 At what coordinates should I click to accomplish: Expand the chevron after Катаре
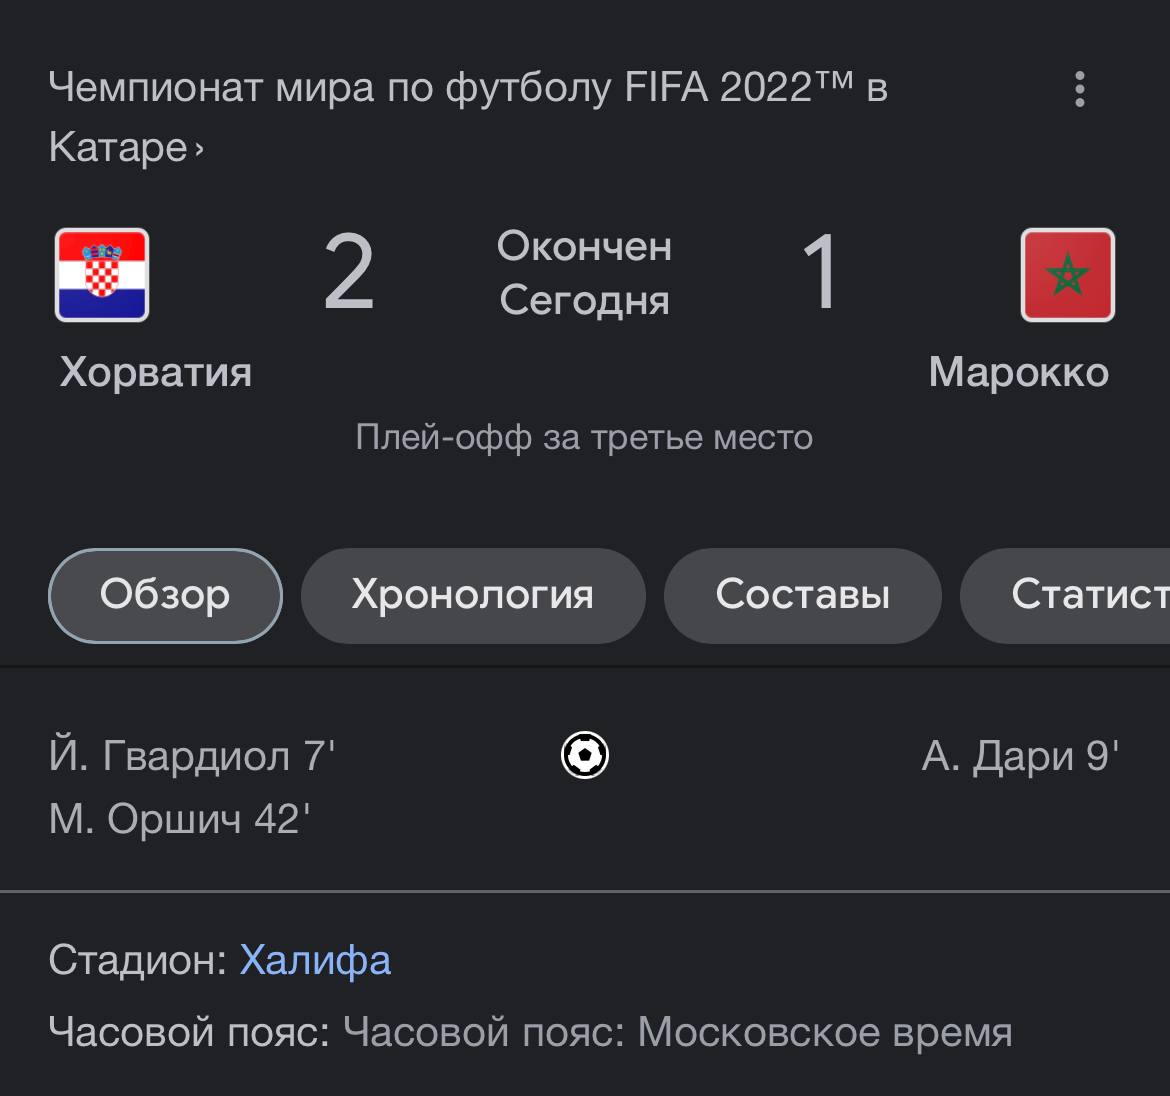tap(199, 150)
